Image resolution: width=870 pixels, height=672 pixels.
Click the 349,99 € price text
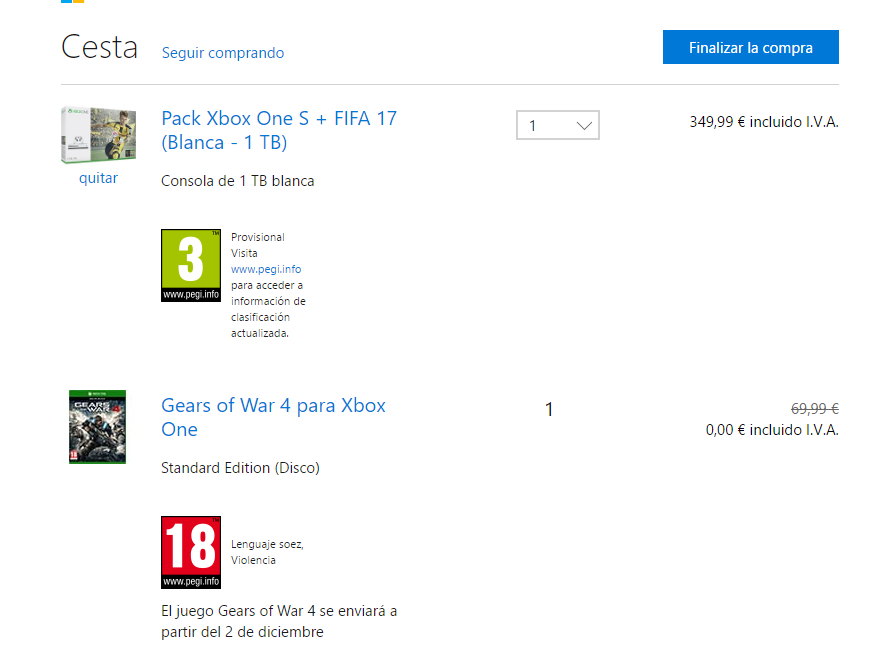(763, 122)
